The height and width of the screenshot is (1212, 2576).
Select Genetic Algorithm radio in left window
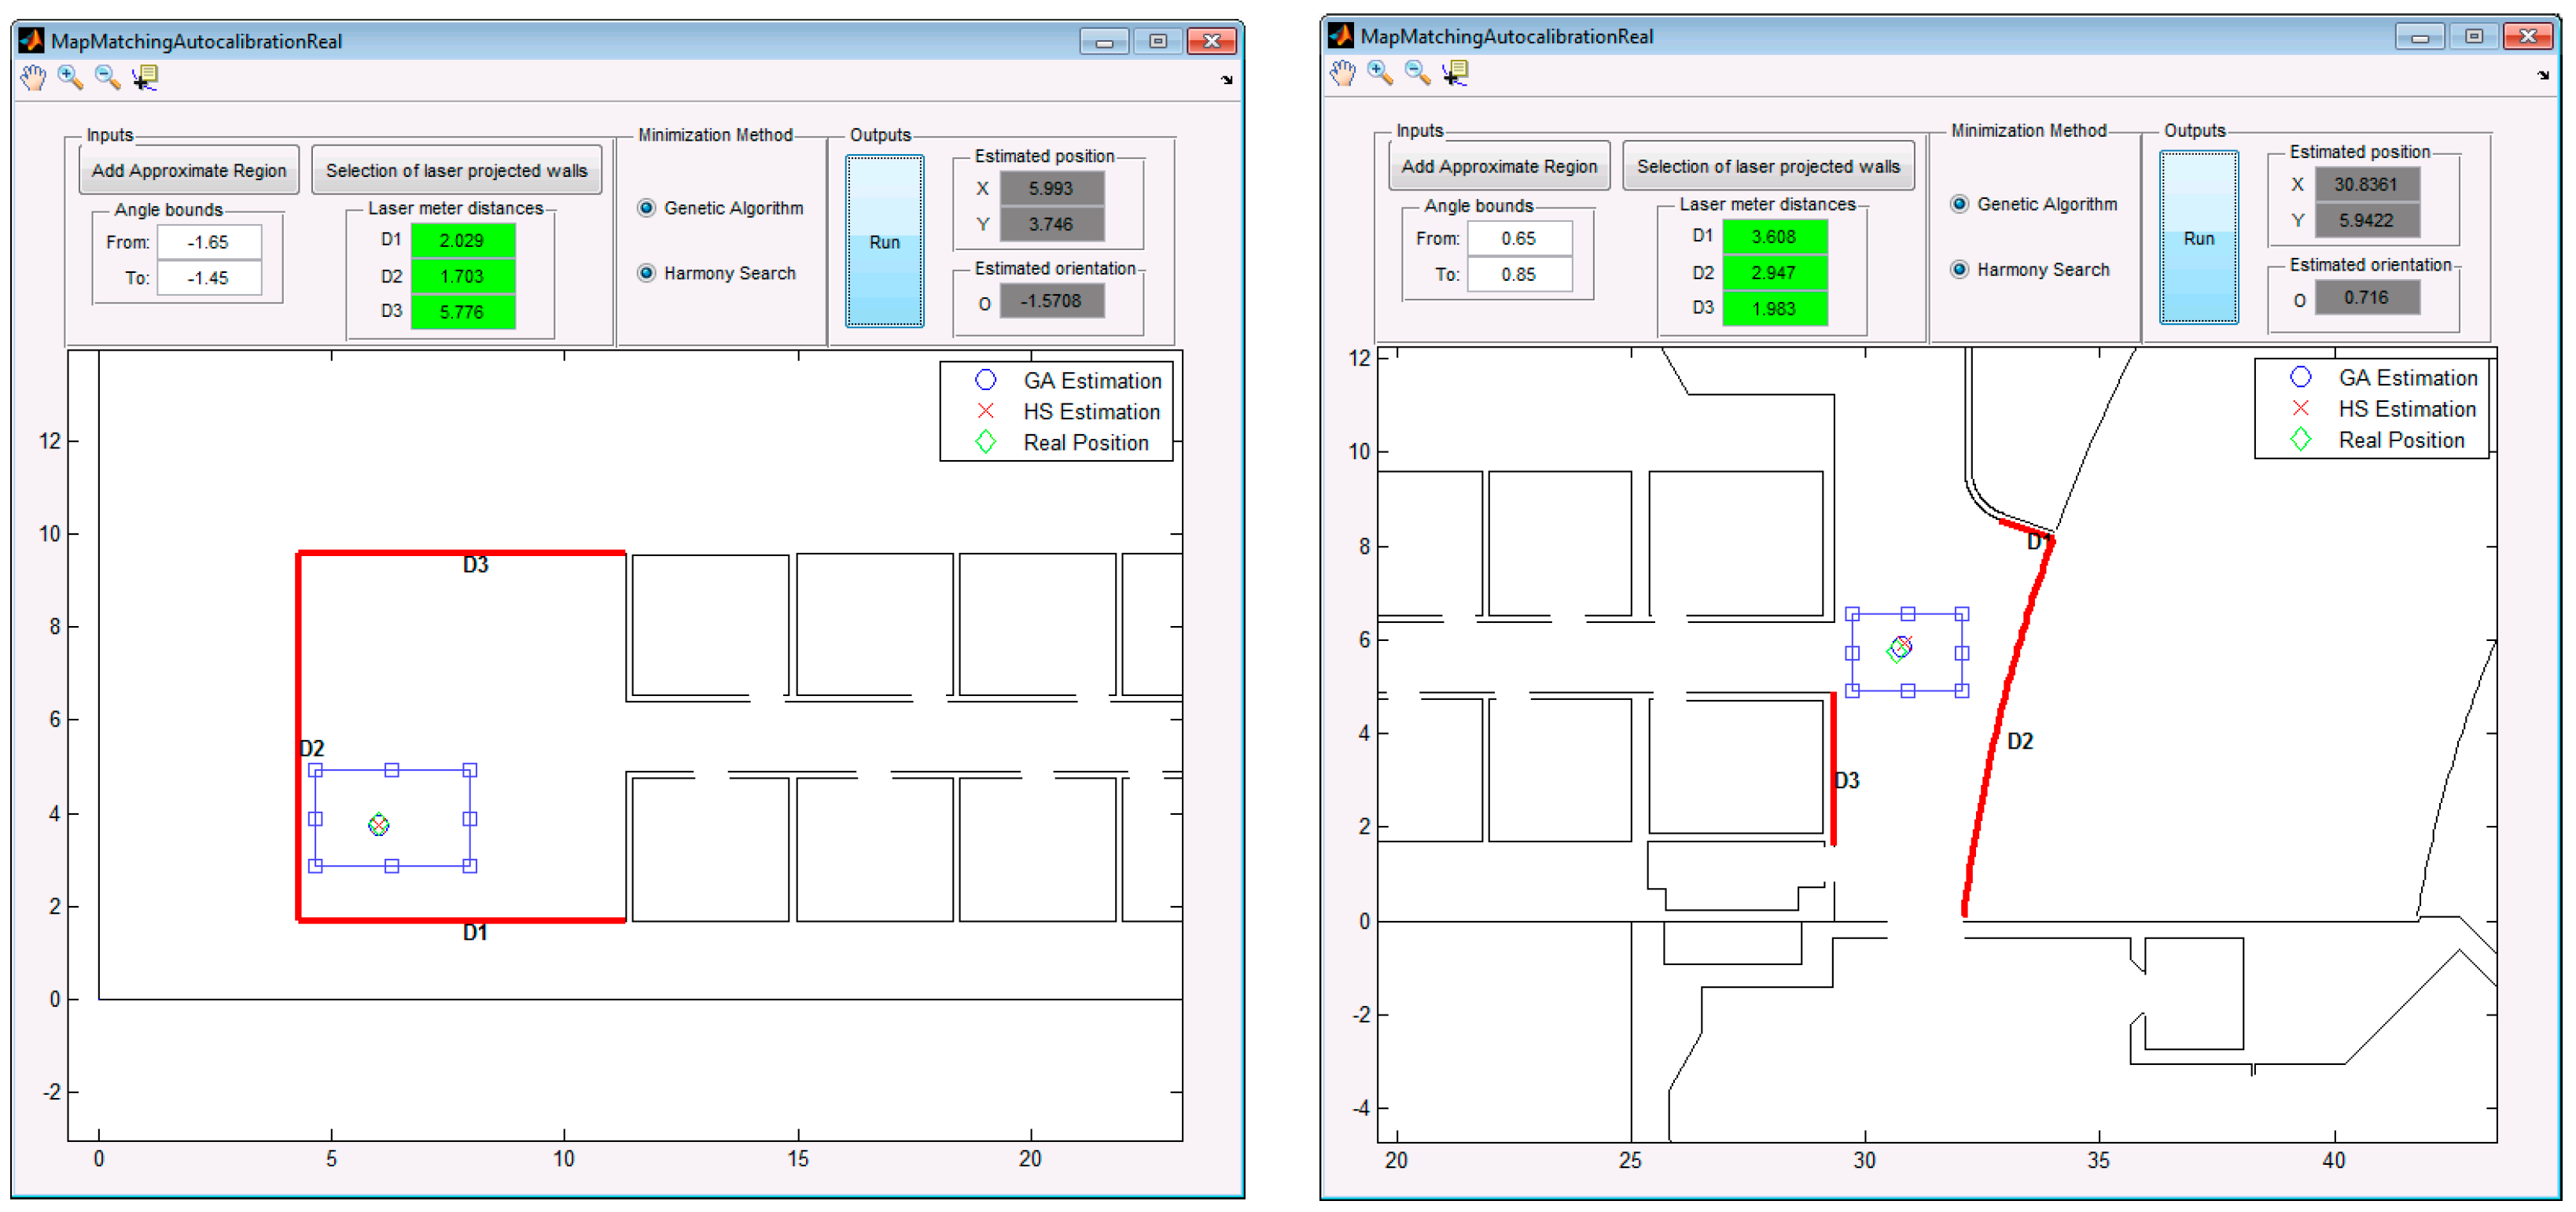(x=647, y=208)
